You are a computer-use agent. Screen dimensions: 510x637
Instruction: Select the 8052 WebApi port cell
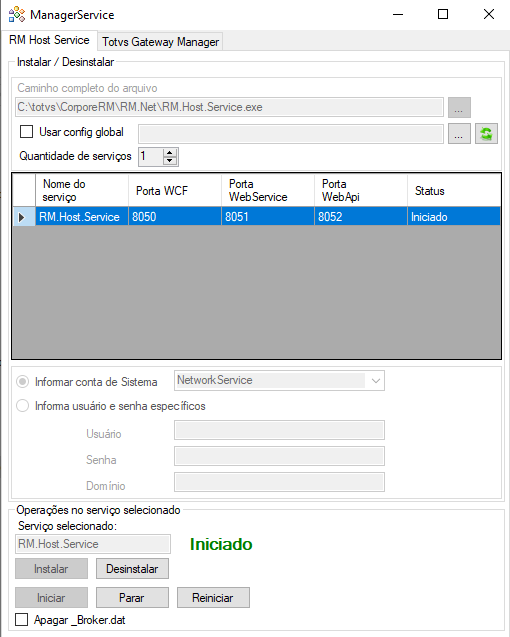pos(361,217)
